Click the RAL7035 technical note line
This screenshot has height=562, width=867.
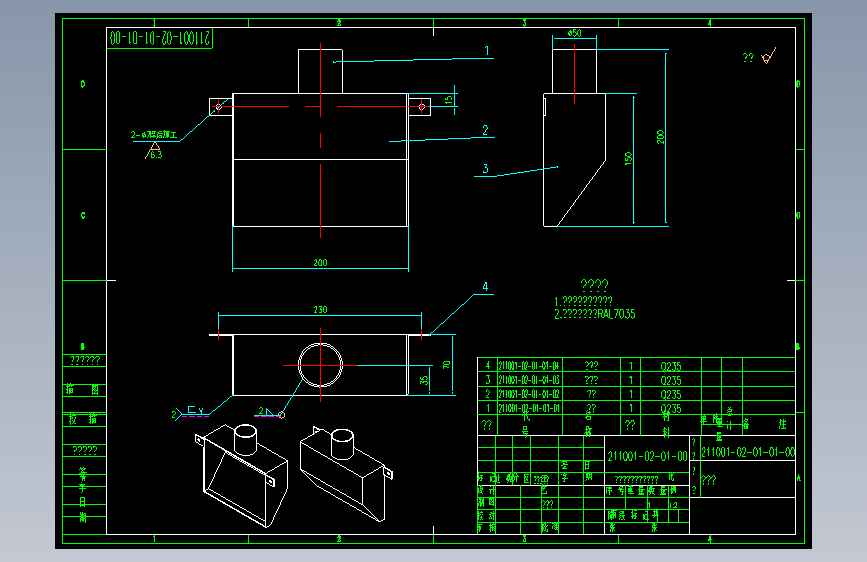595,314
